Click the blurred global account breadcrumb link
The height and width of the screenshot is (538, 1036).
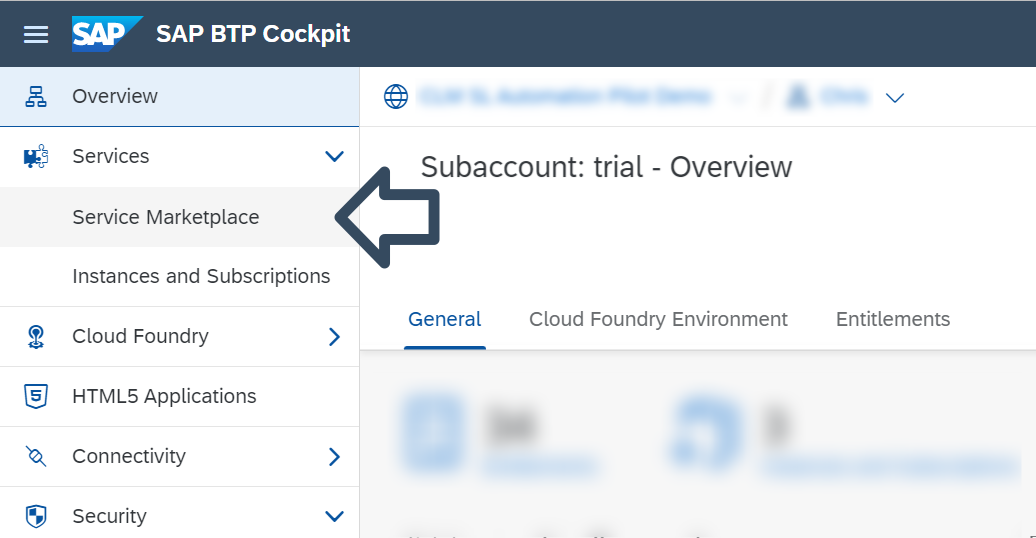click(566, 96)
